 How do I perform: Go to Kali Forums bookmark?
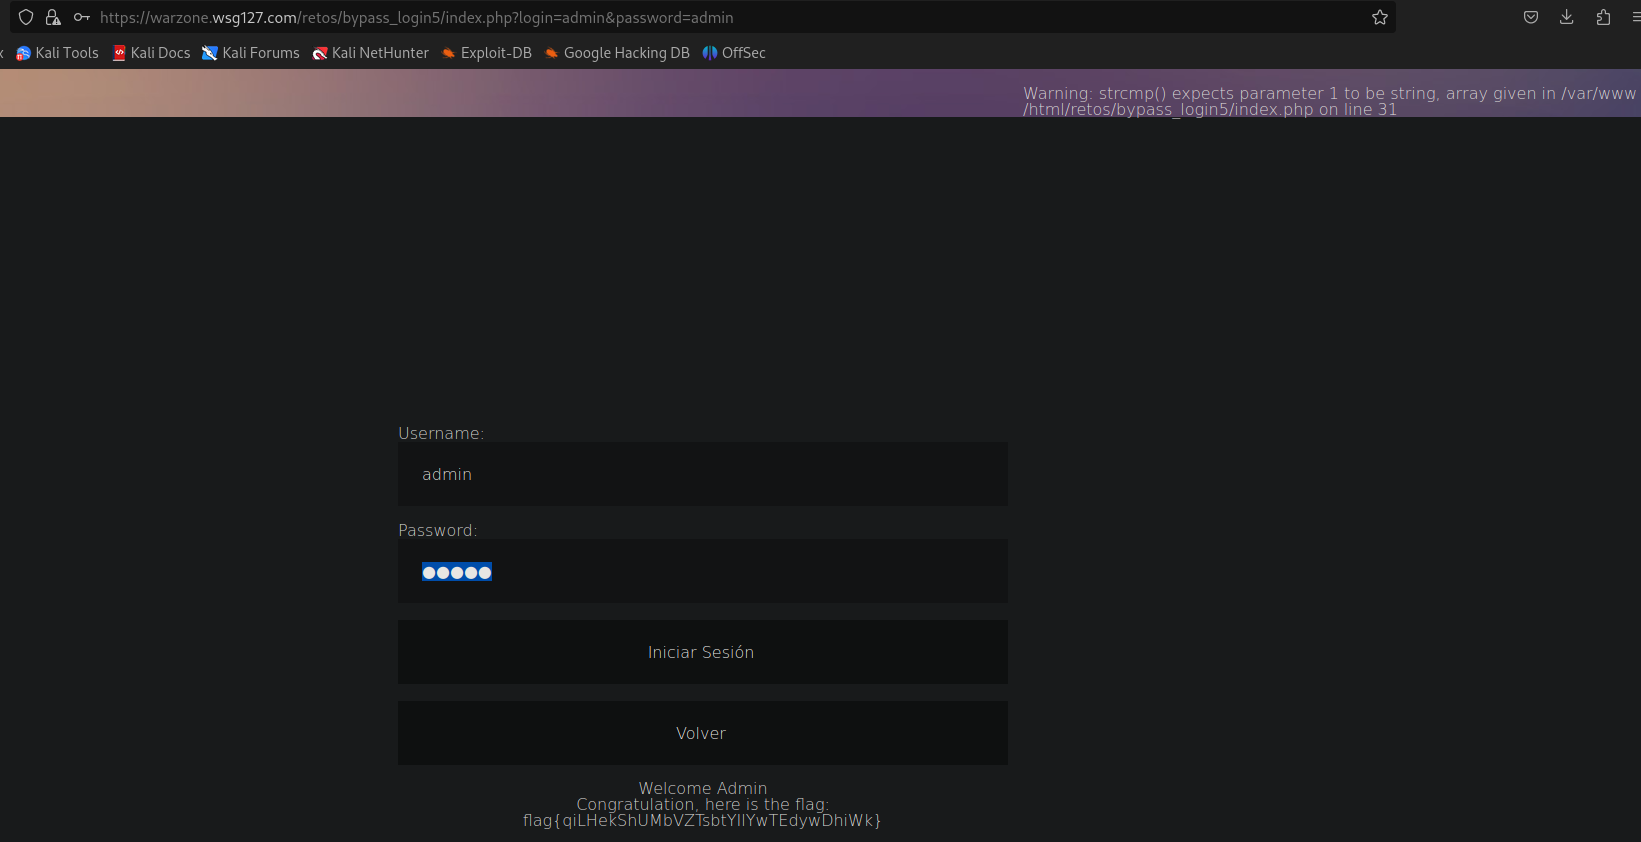(251, 53)
